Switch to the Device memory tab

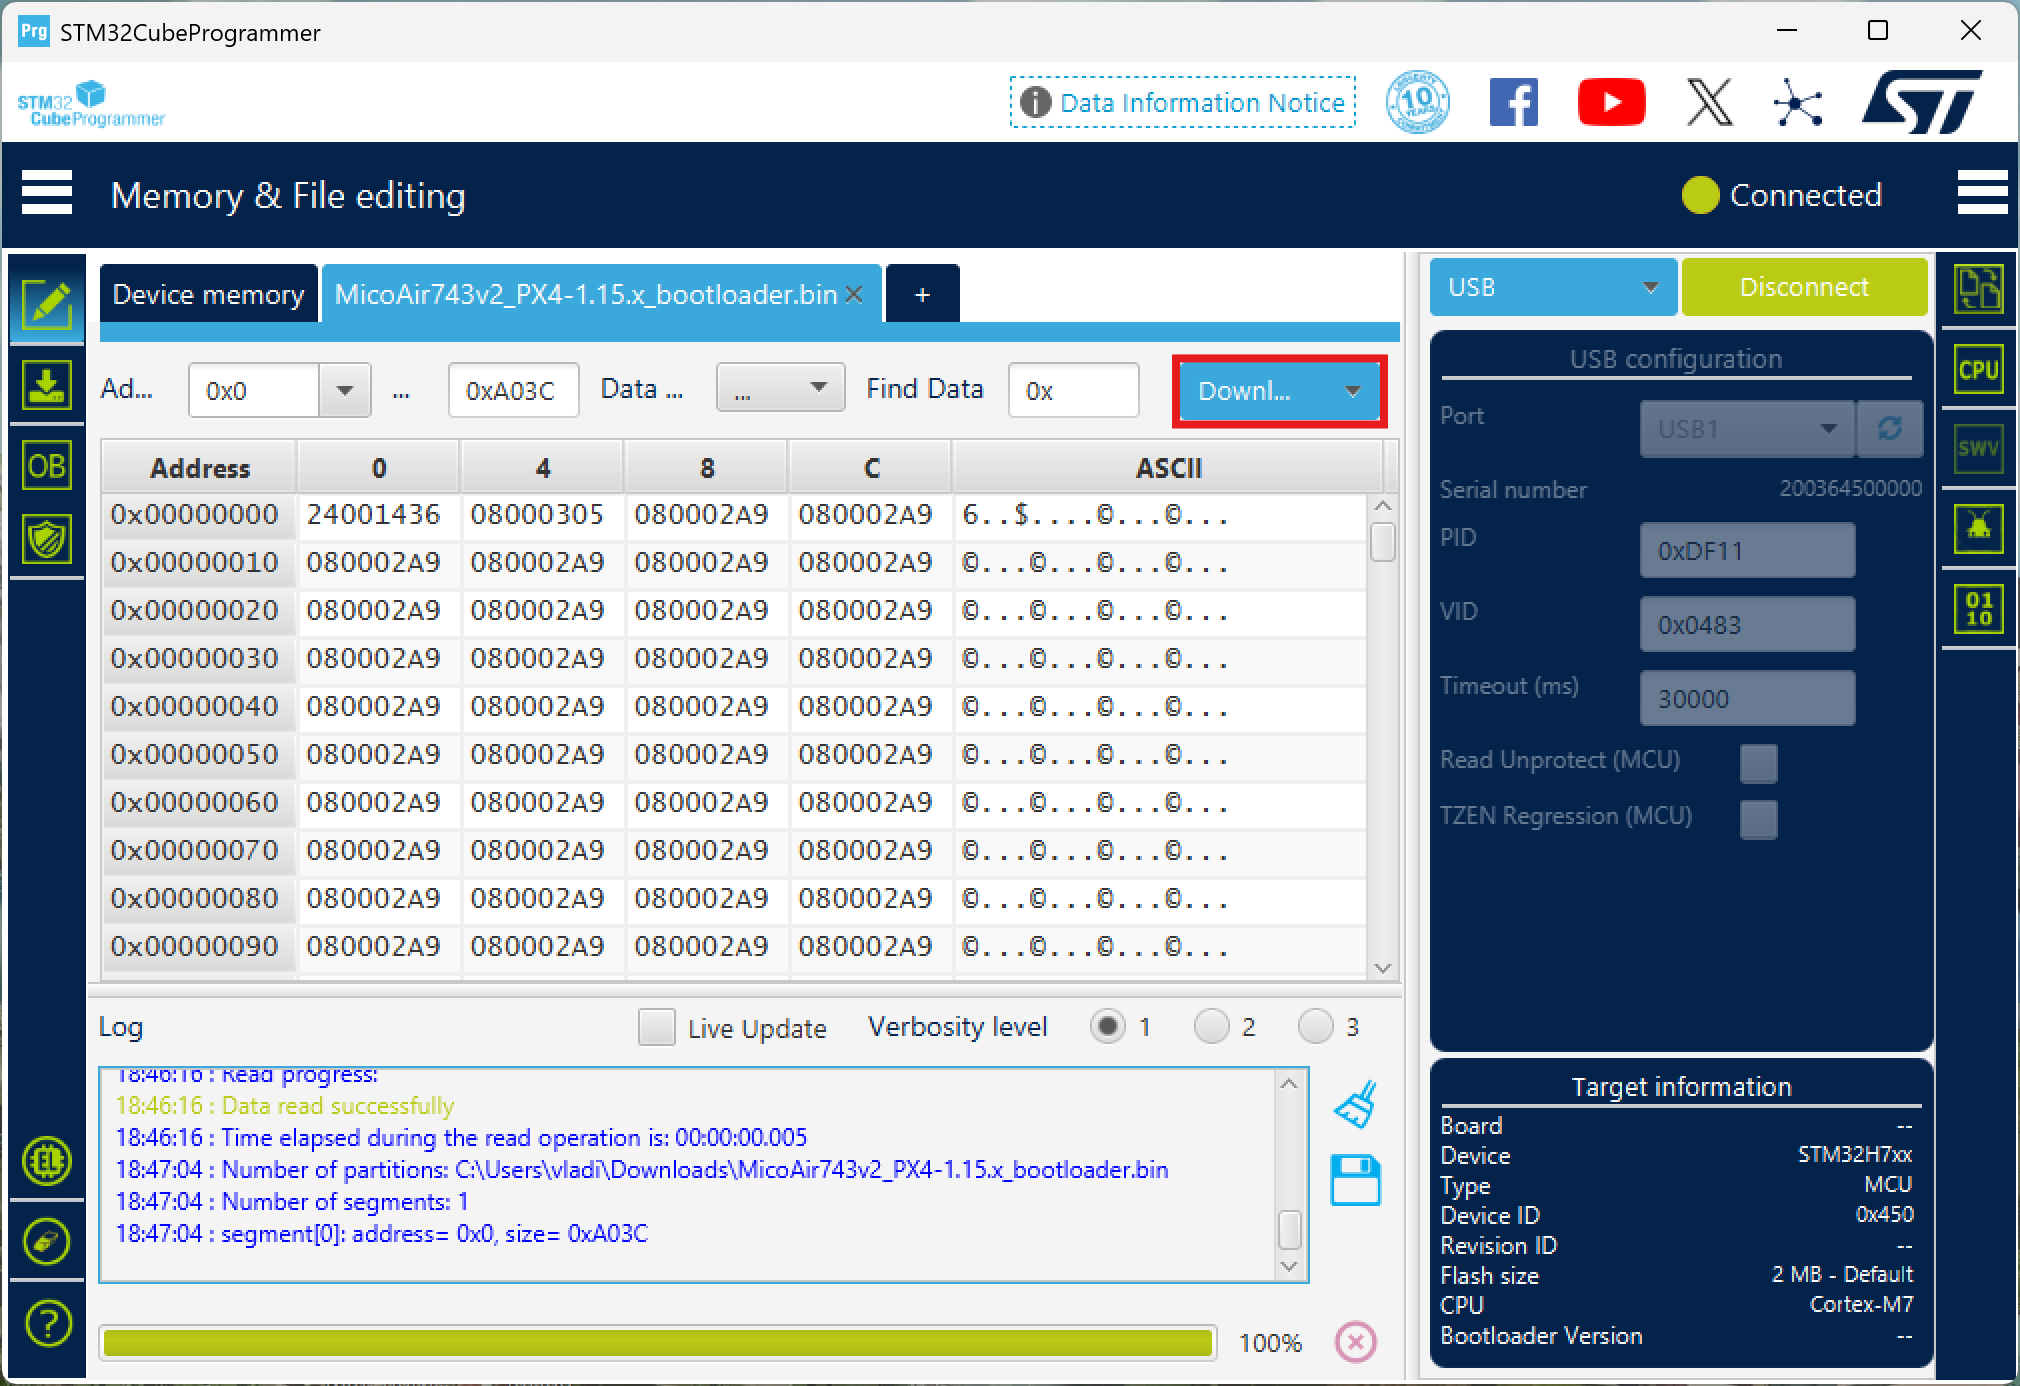[208, 294]
